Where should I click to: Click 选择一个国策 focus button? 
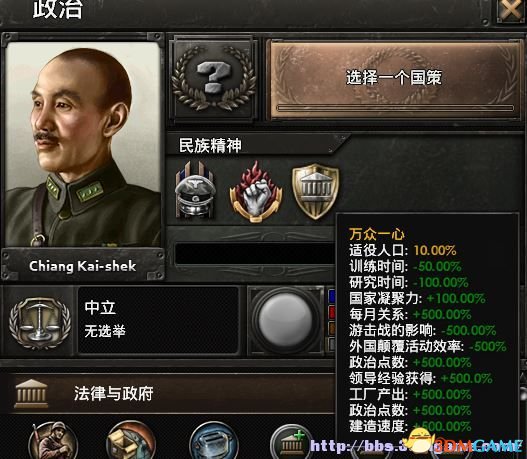point(394,79)
